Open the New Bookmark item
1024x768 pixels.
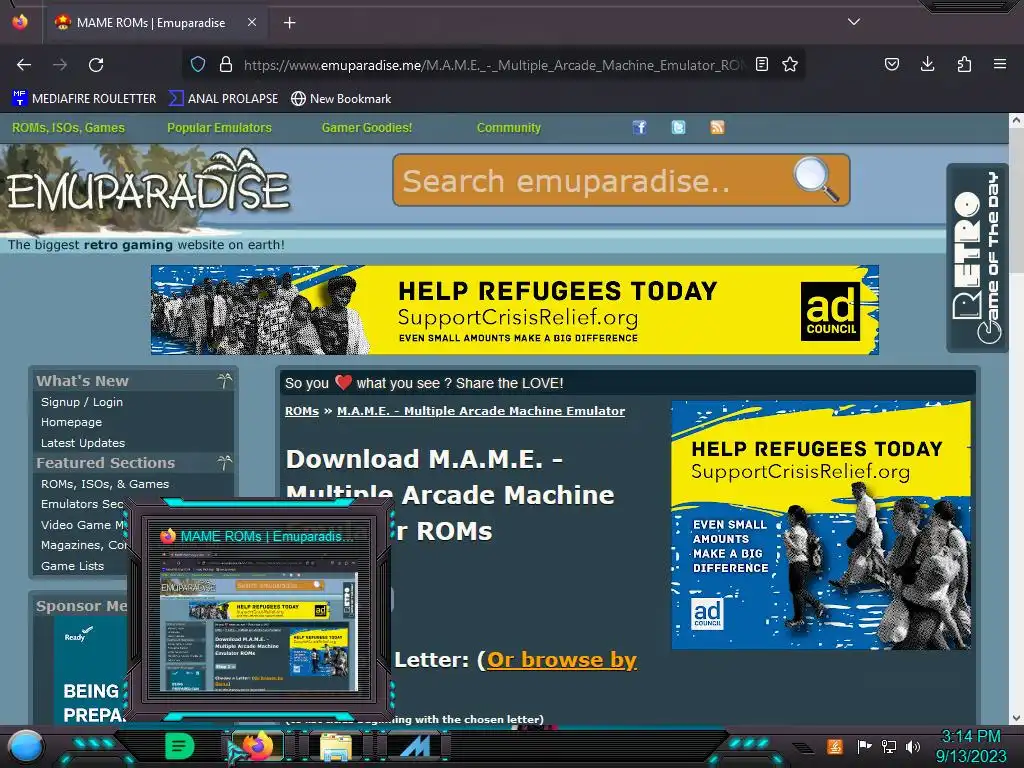click(x=341, y=99)
